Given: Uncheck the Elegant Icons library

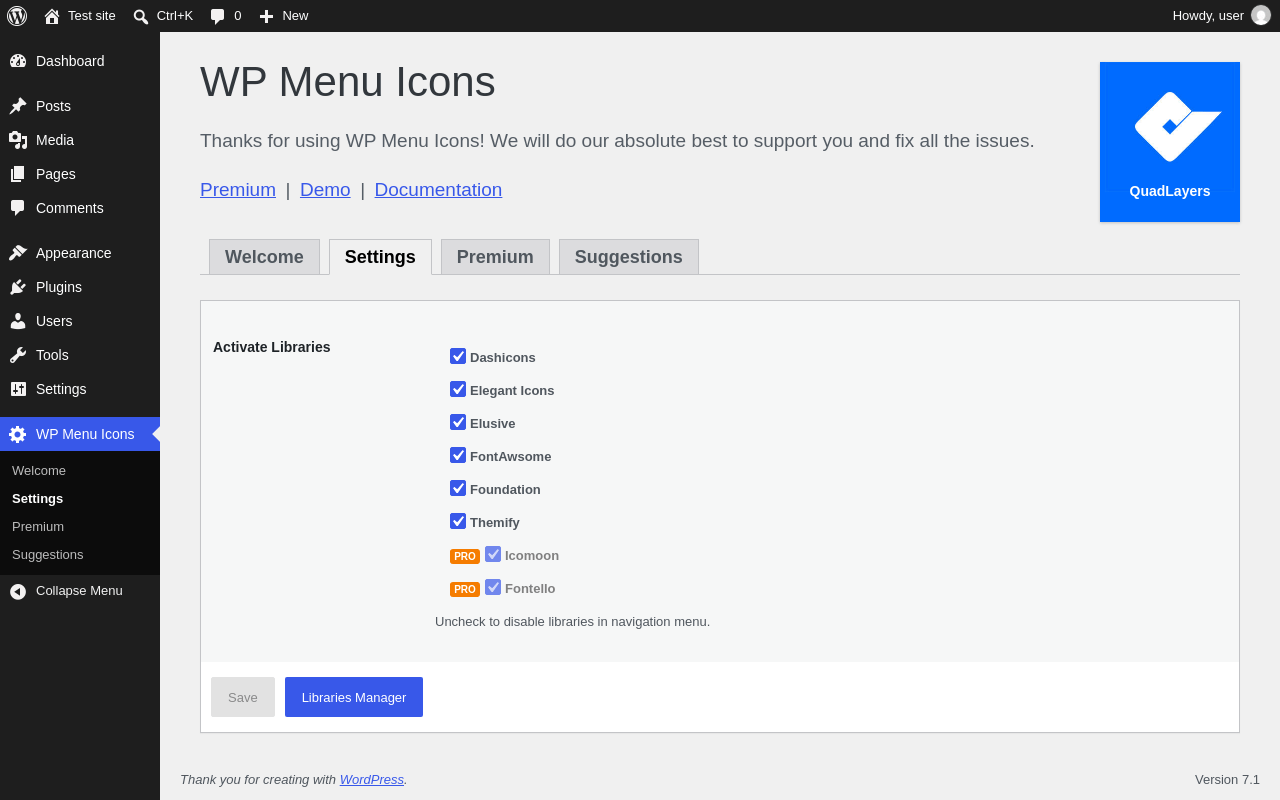Looking at the screenshot, I should [x=458, y=389].
